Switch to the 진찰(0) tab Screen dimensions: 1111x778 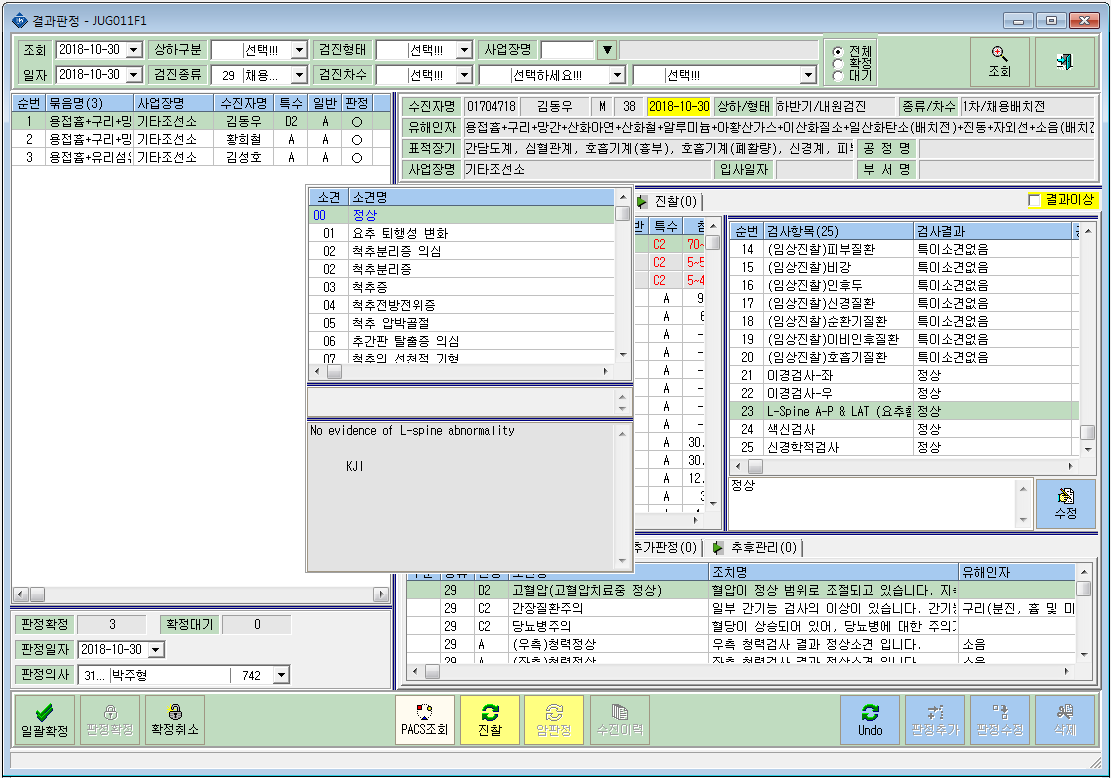click(668, 202)
